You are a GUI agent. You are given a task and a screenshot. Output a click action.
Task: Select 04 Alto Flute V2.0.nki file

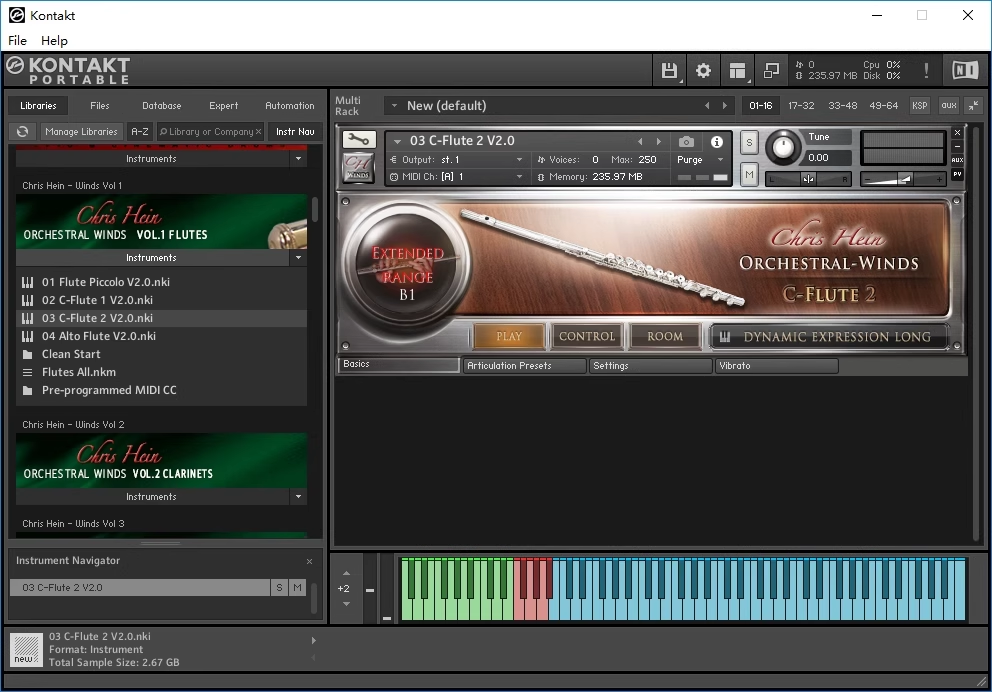coord(99,336)
